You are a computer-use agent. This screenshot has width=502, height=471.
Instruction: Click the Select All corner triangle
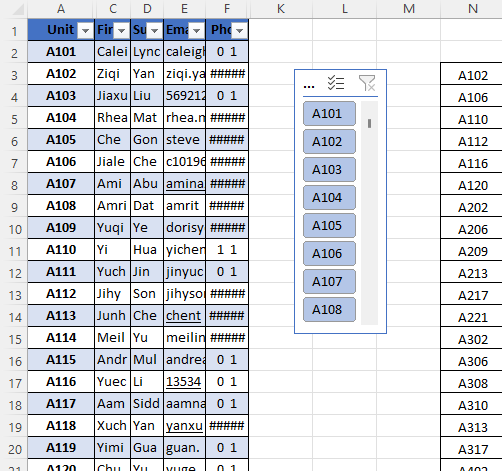18,10
